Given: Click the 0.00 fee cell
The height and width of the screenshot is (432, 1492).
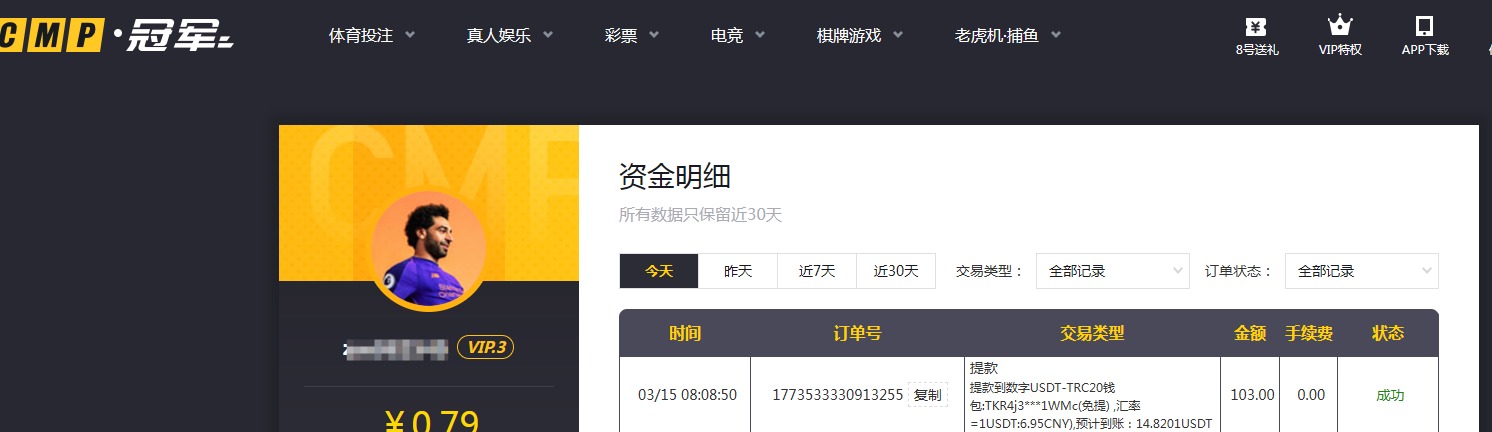Looking at the screenshot, I should coord(1311,395).
